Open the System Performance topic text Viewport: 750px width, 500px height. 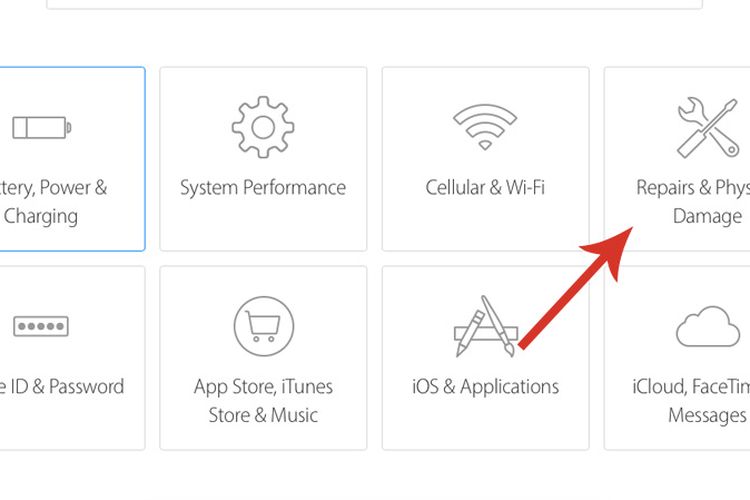pyautogui.click(x=263, y=188)
